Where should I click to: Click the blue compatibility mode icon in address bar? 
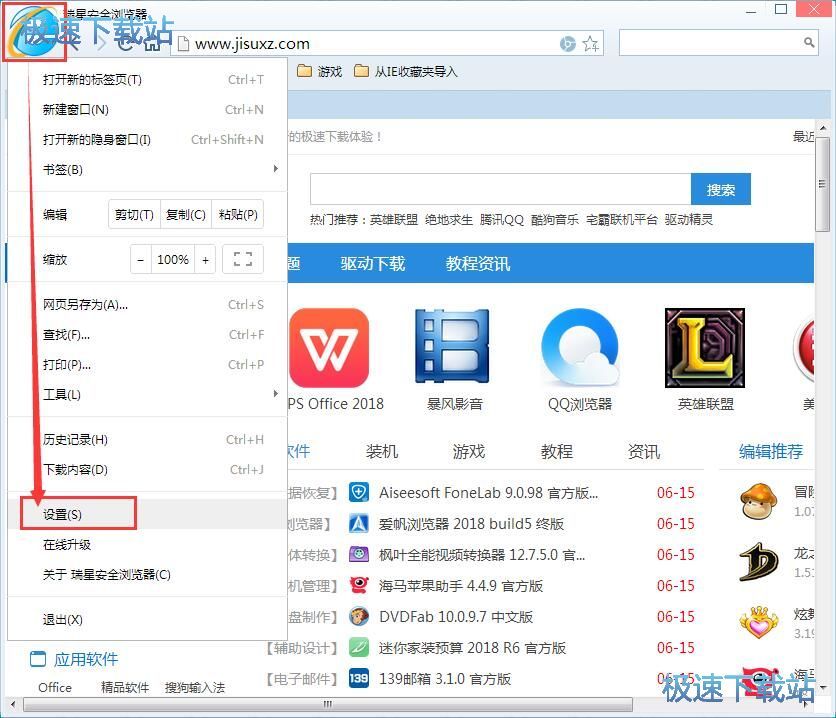[567, 44]
